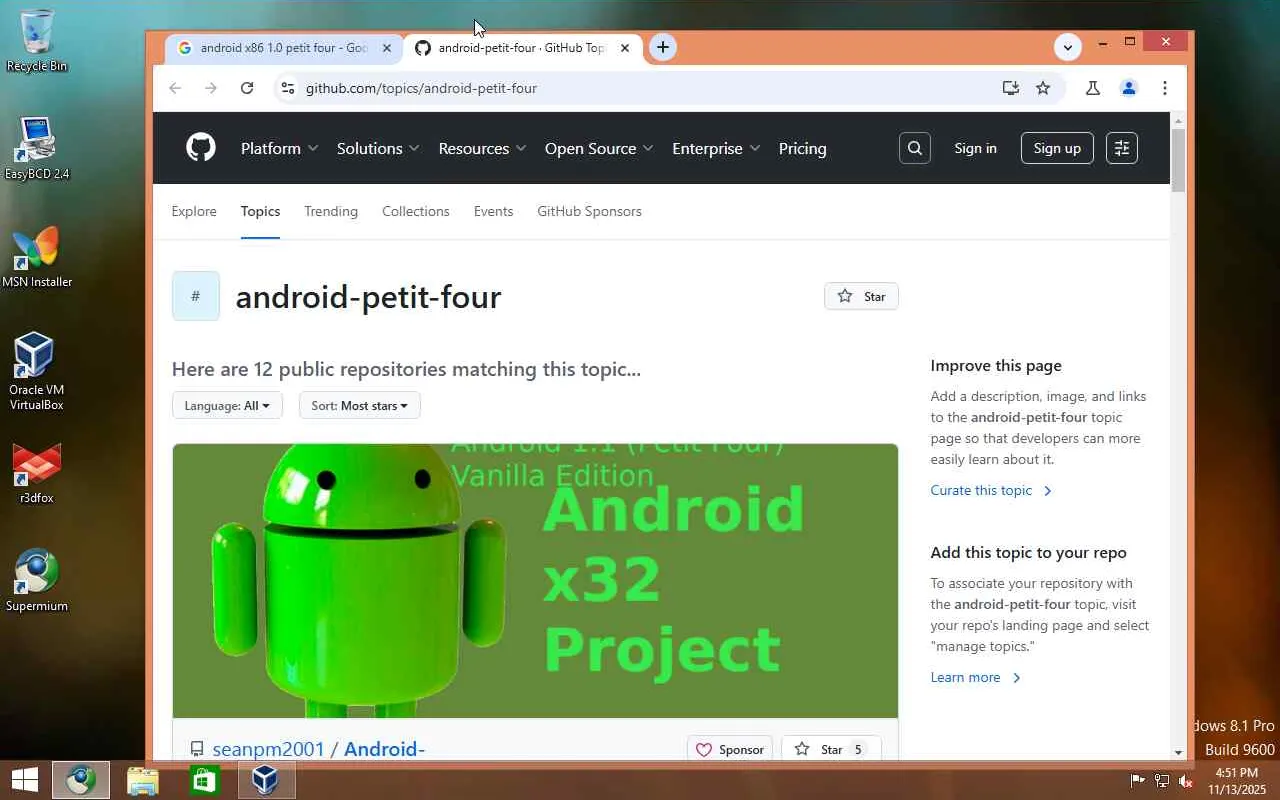The image size is (1280, 800).
Task: Select the Supermium desktop shortcut
Action: pyautogui.click(x=37, y=581)
